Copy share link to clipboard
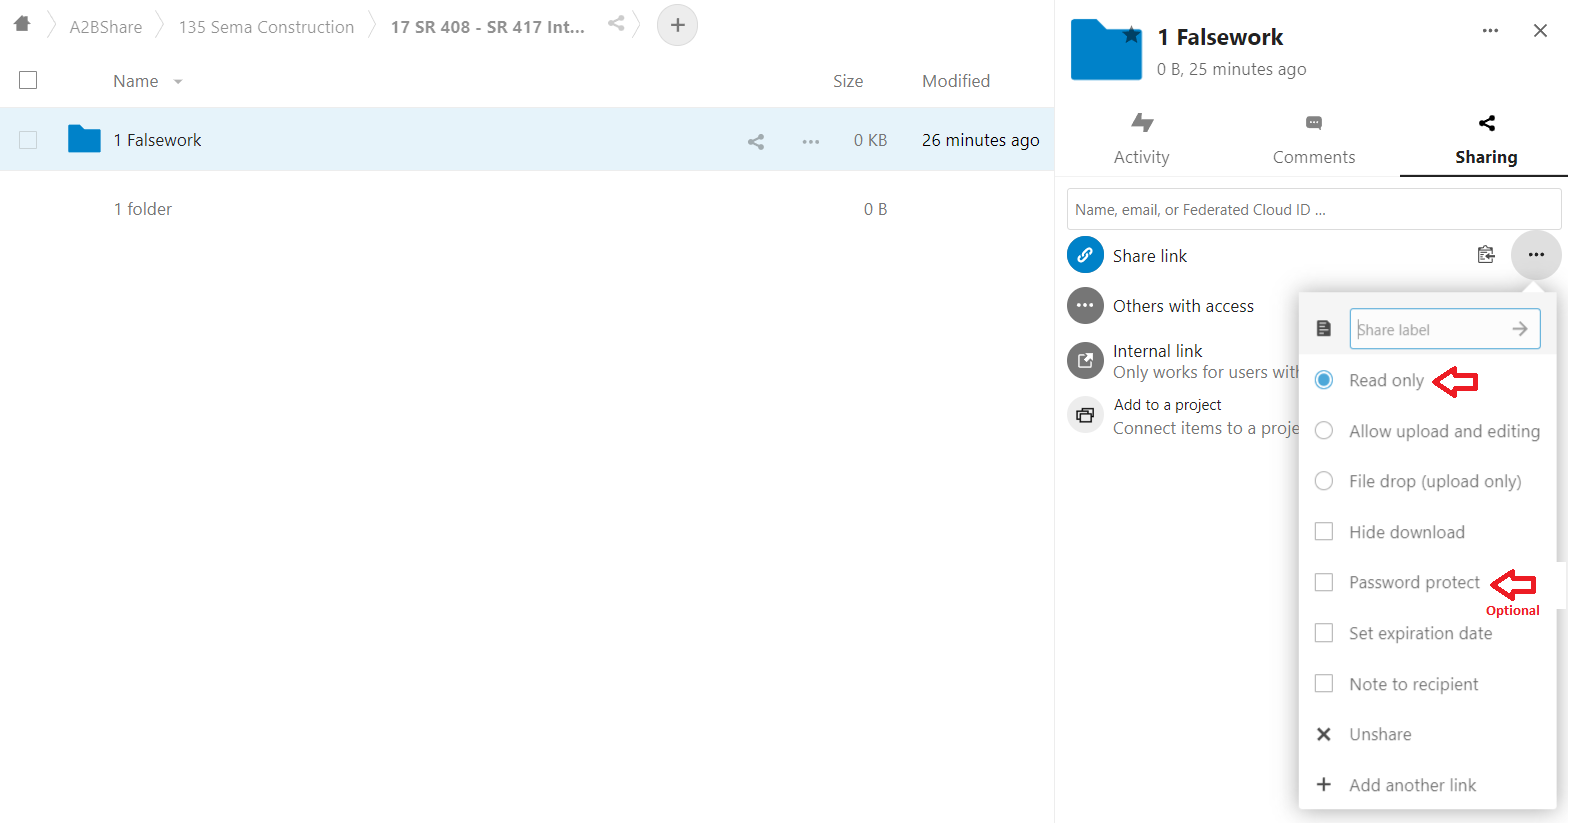The image size is (1570, 823). (x=1486, y=255)
